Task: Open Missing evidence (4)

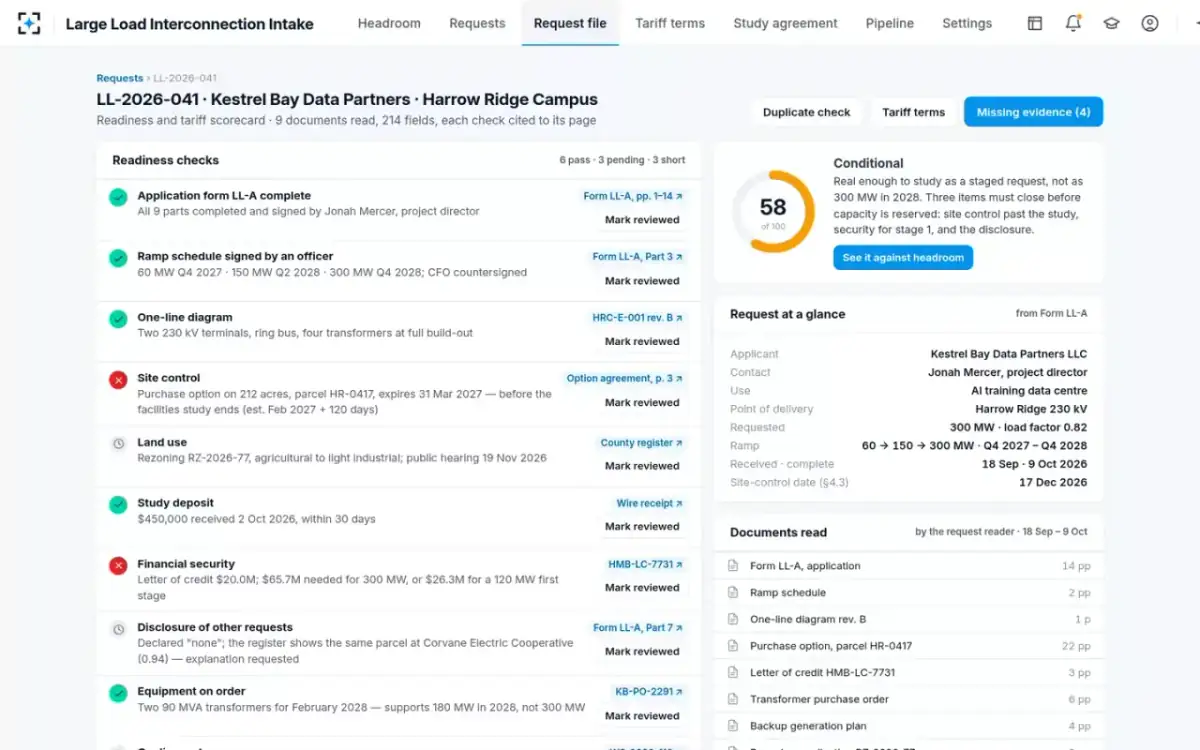Action: 1033,112
